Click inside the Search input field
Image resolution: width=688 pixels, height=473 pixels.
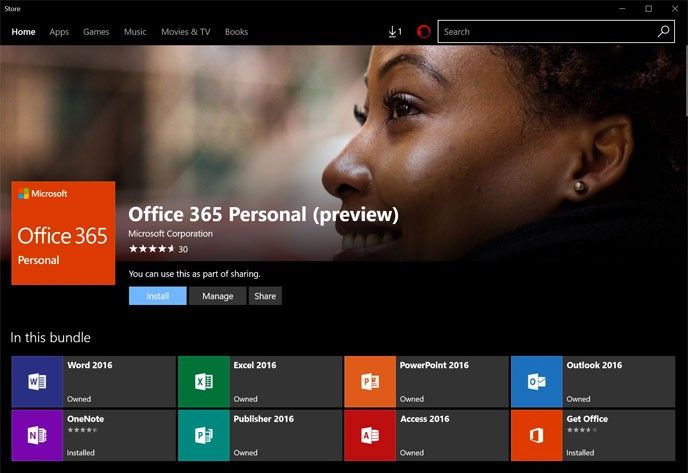[x=545, y=32]
